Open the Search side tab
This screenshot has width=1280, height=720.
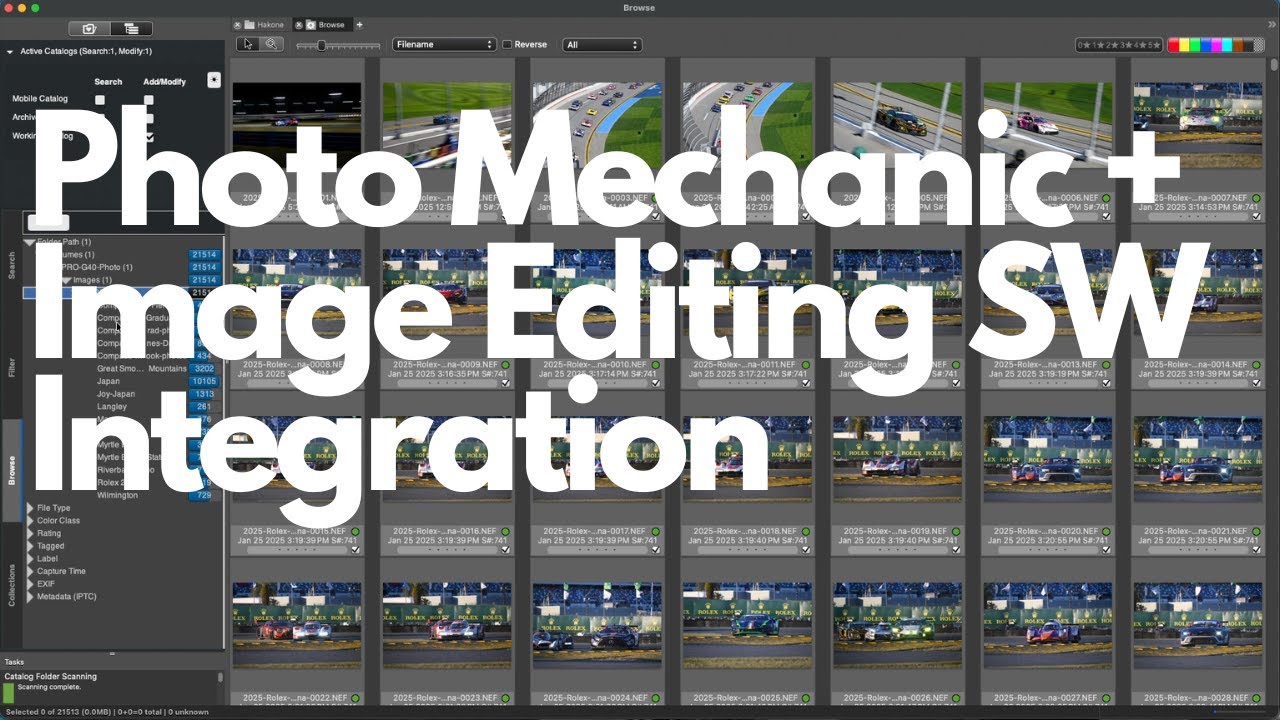click(12, 265)
